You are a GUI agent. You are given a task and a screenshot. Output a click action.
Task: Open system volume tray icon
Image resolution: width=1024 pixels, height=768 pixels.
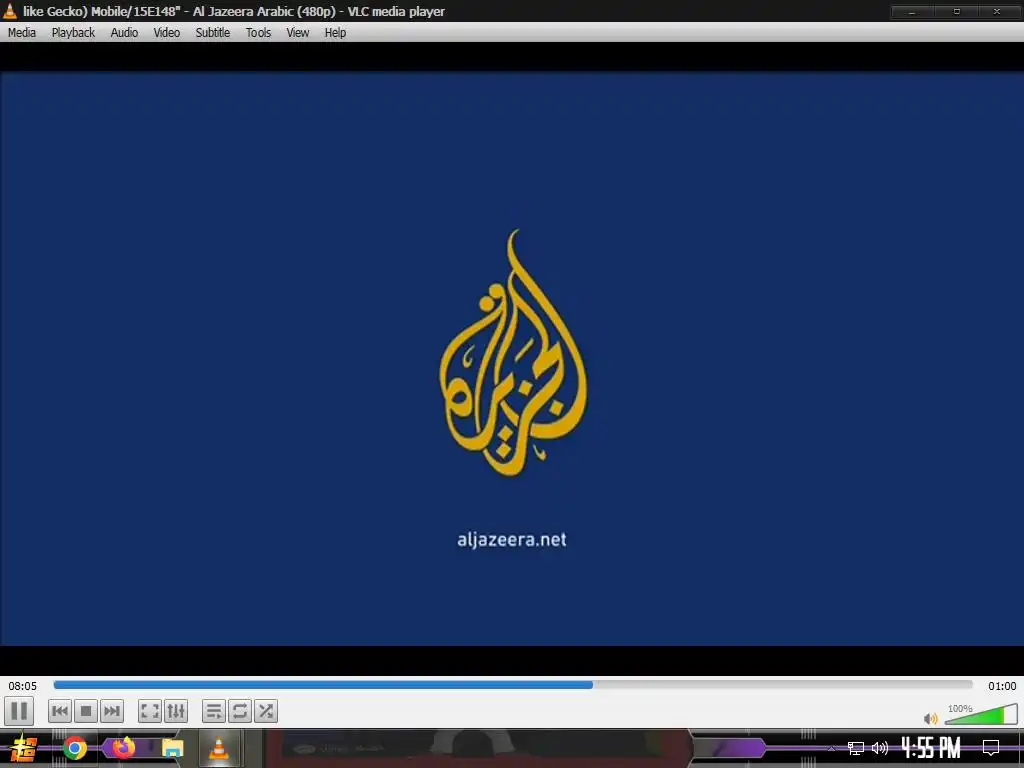[x=880, y=748]
